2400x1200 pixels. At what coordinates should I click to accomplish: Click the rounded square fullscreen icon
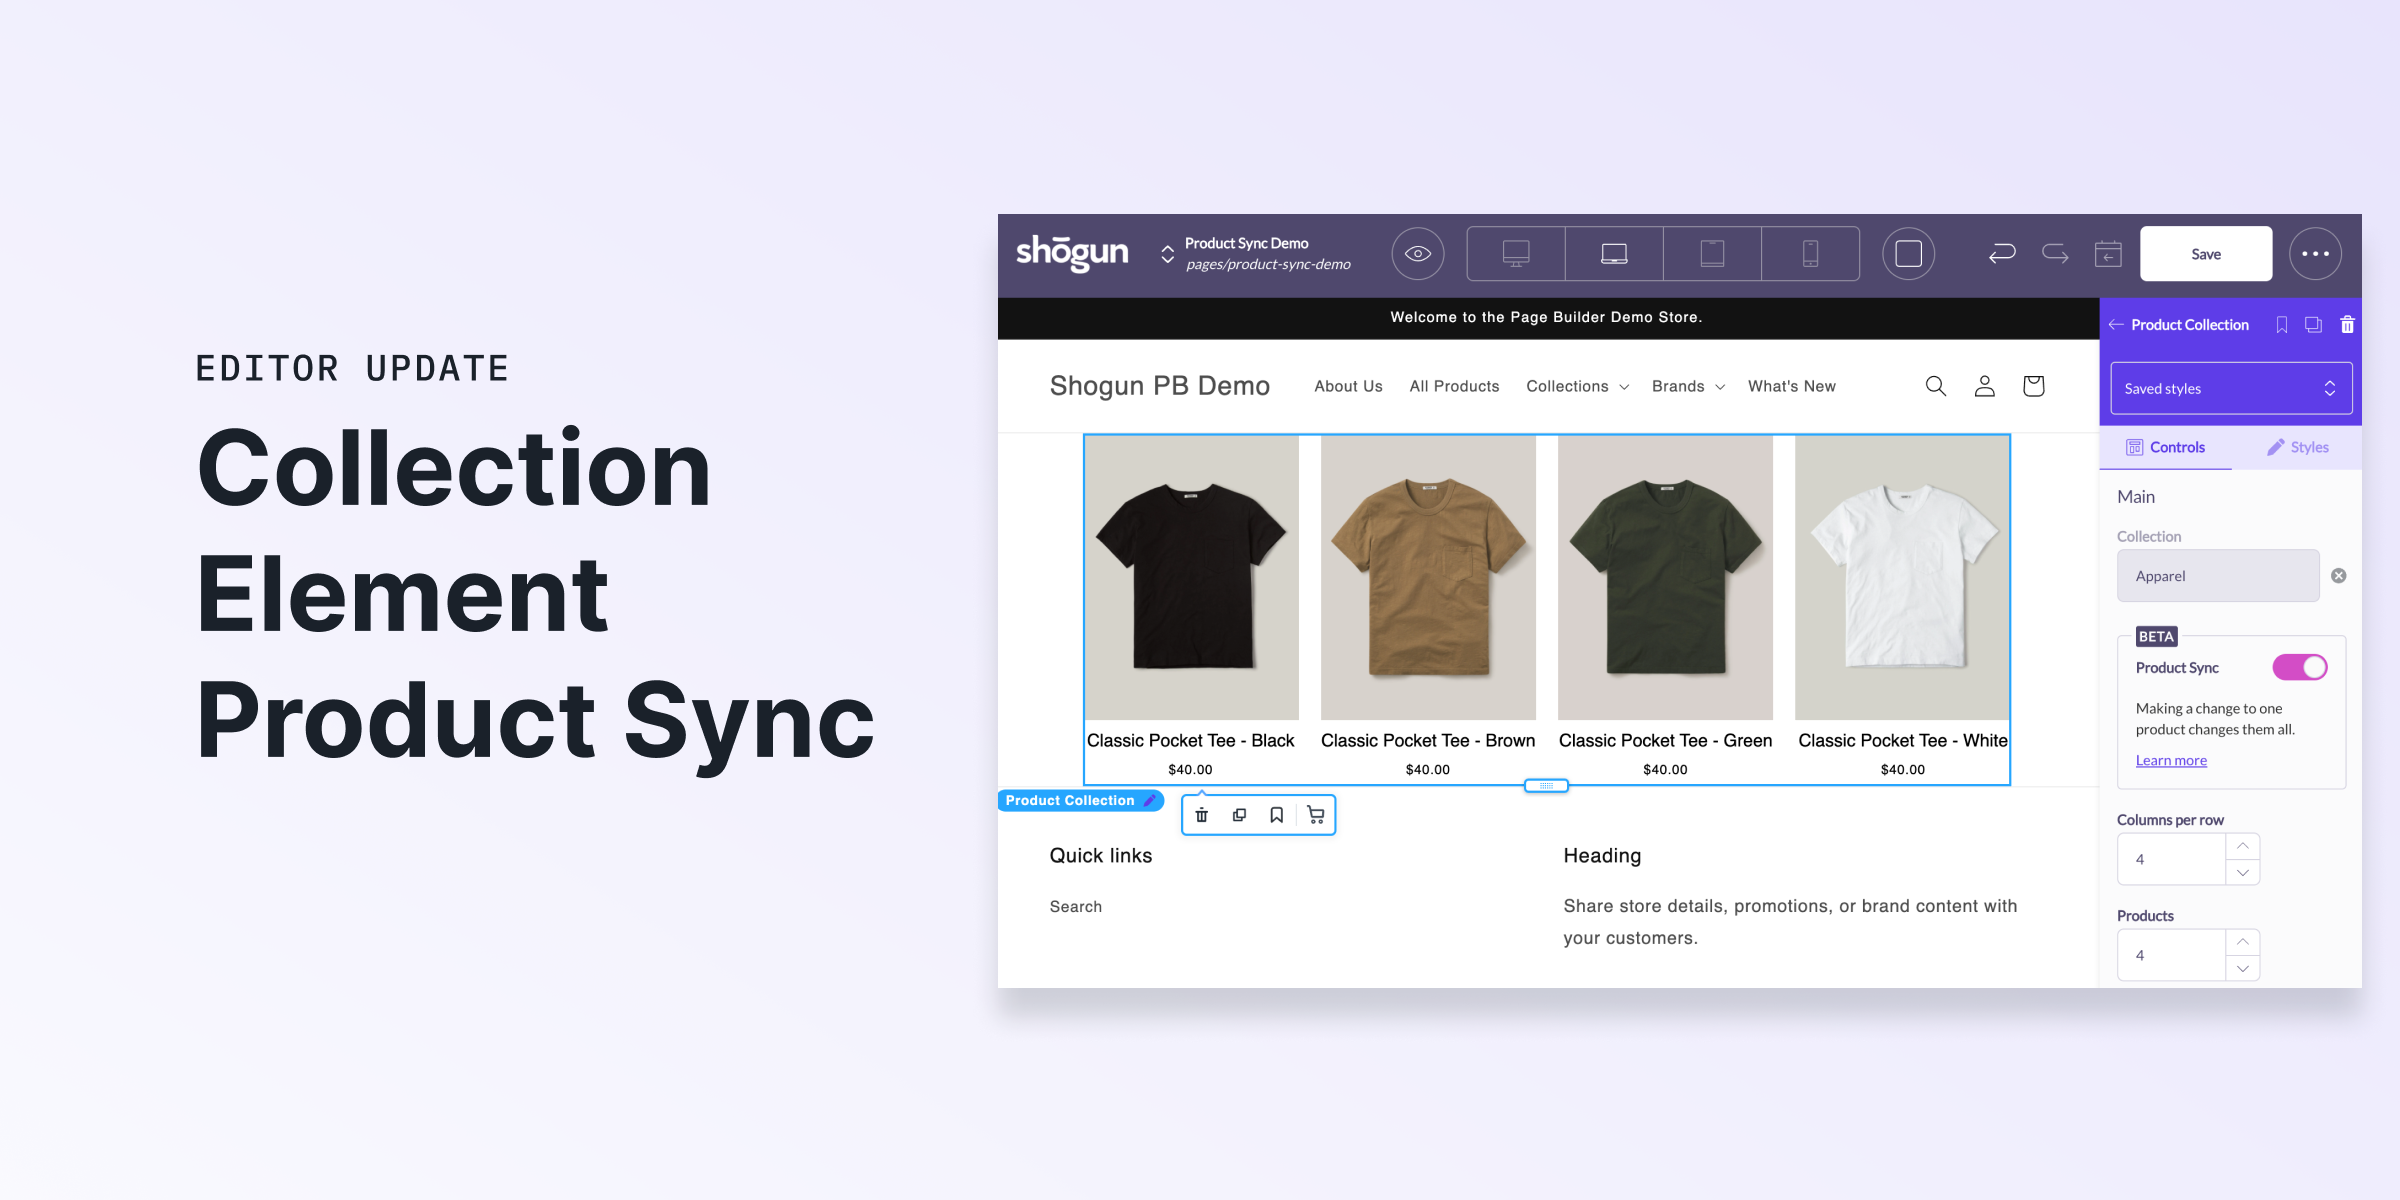click(x=1909, y=254)
